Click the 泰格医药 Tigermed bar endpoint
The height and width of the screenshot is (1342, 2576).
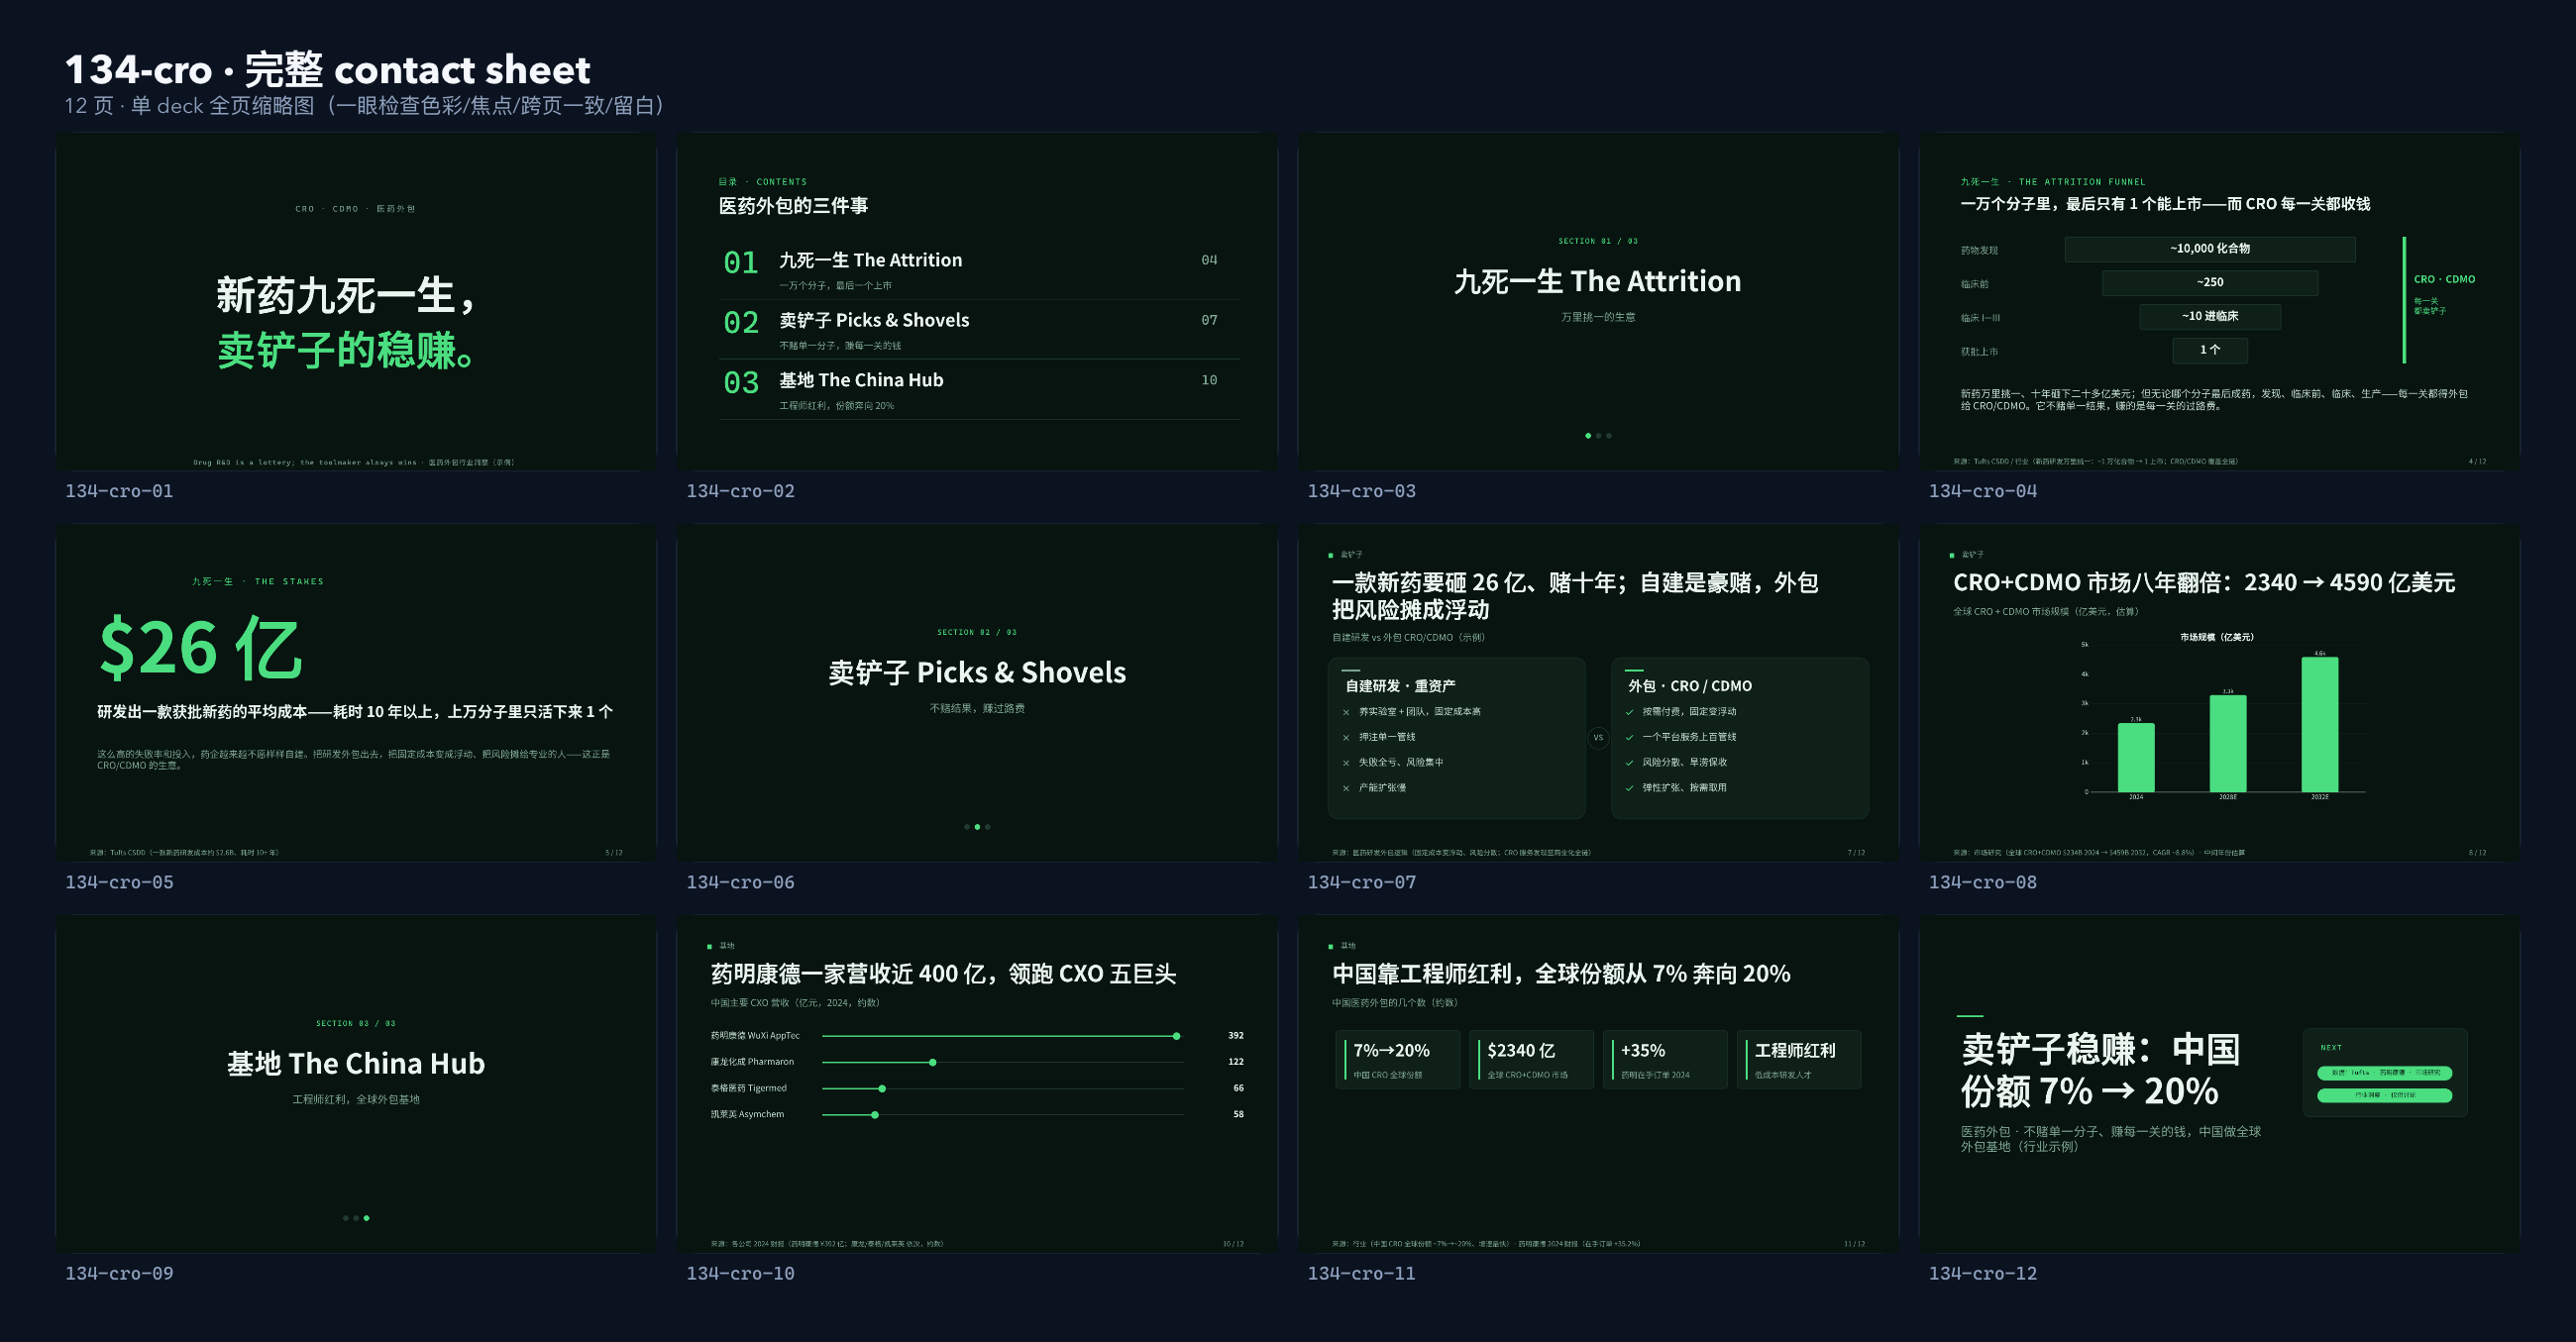coord(882,1088)
